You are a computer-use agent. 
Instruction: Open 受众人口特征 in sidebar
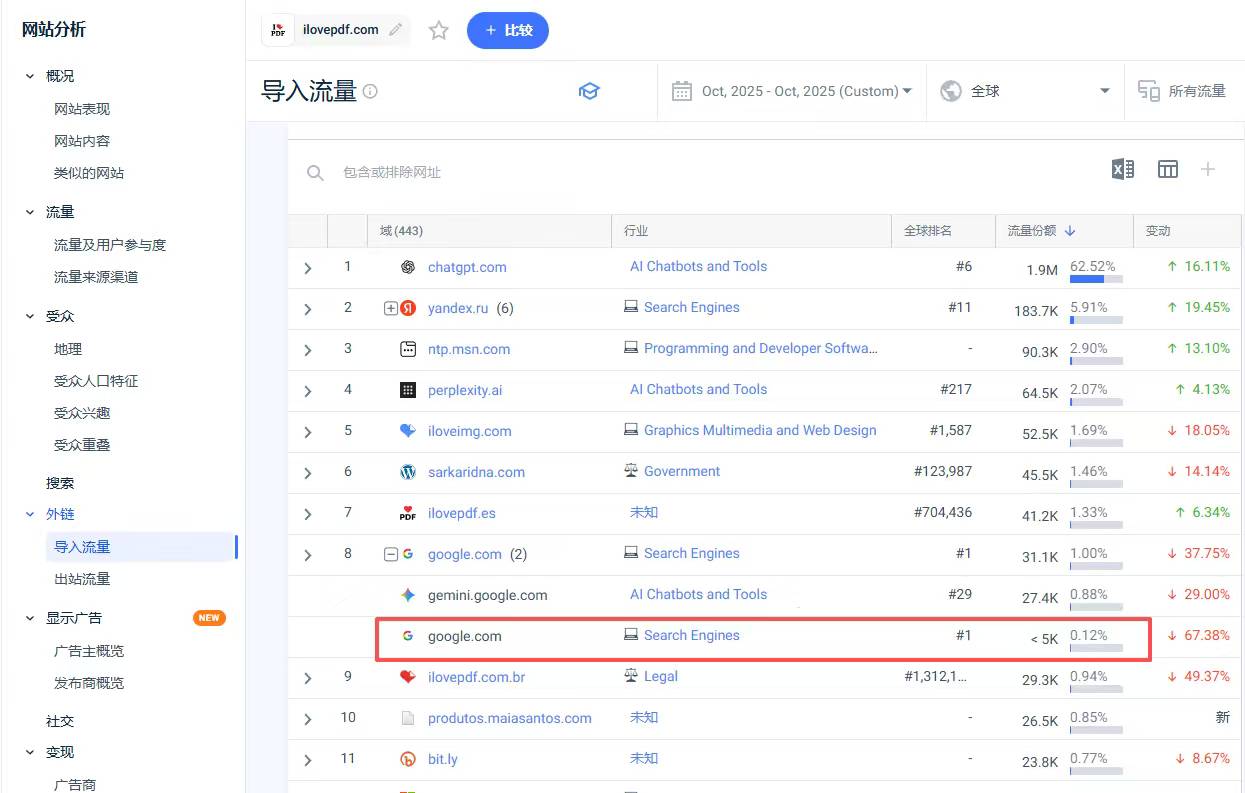tap(96, 381)
